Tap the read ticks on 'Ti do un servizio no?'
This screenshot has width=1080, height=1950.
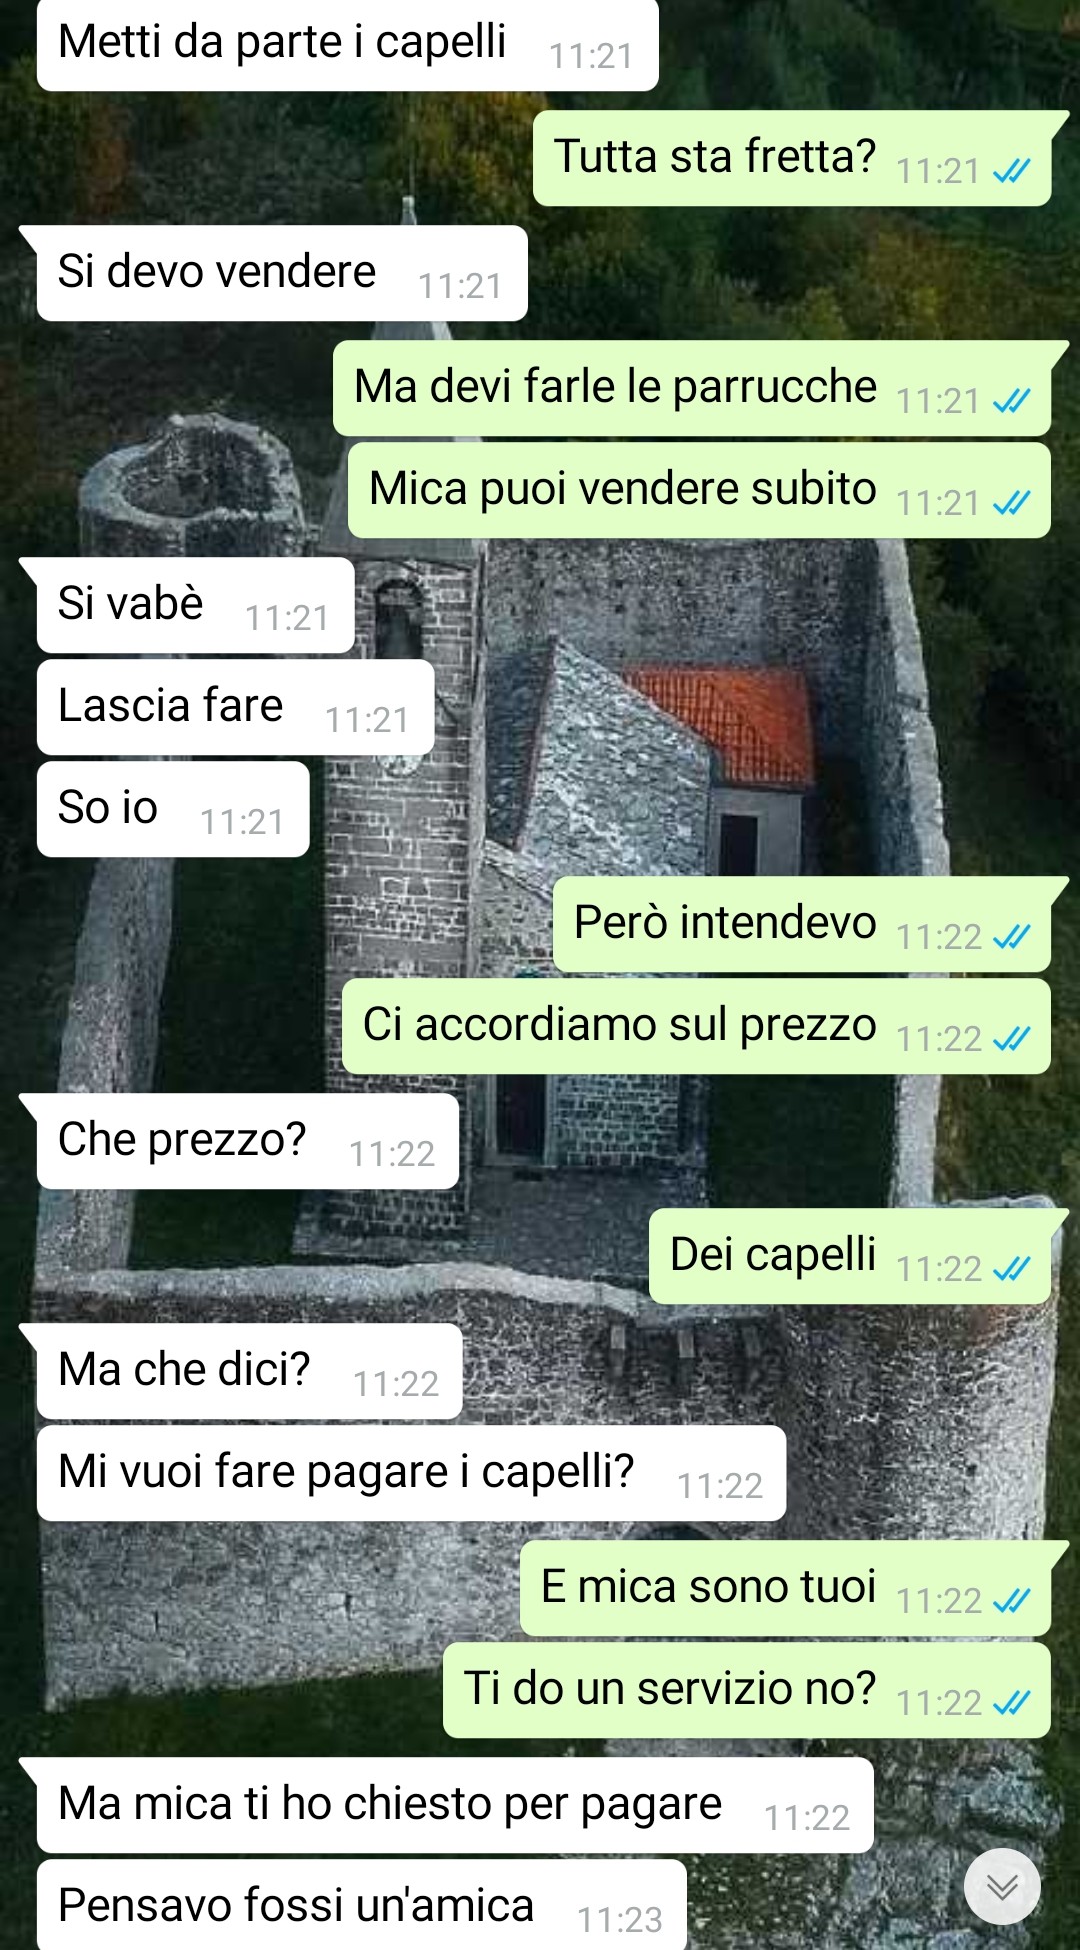coord(1011,1702)
